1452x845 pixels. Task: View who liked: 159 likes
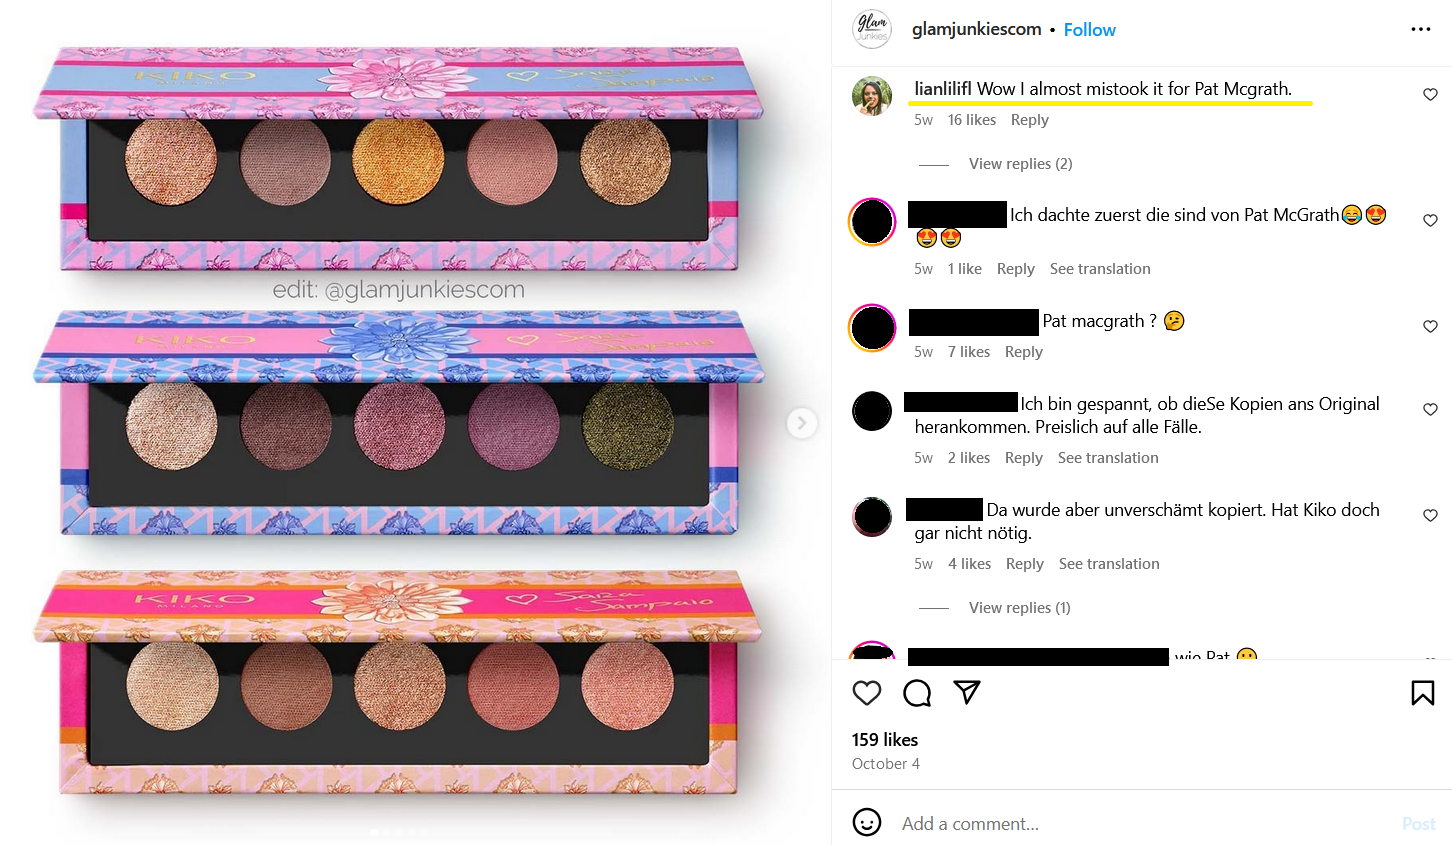tap(885, 739)
